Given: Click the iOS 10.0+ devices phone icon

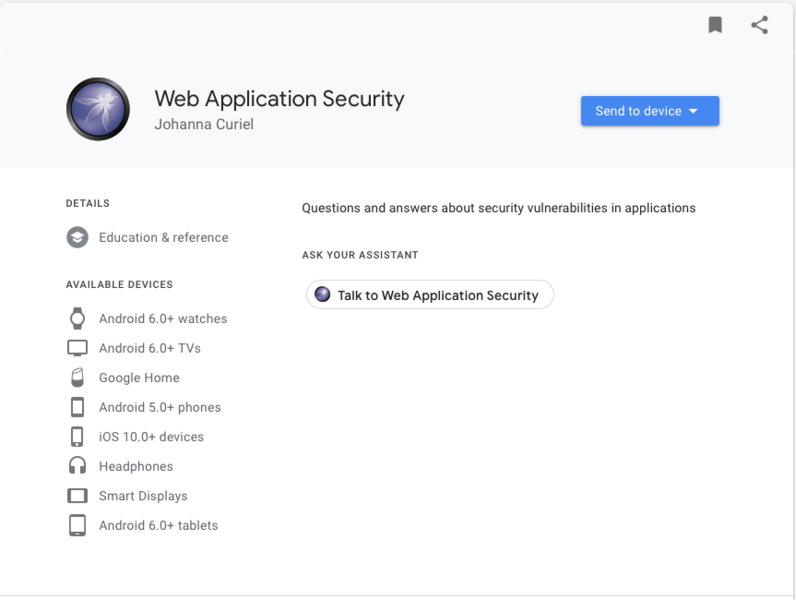Looking at the screenshot, I should click(77, 437).
